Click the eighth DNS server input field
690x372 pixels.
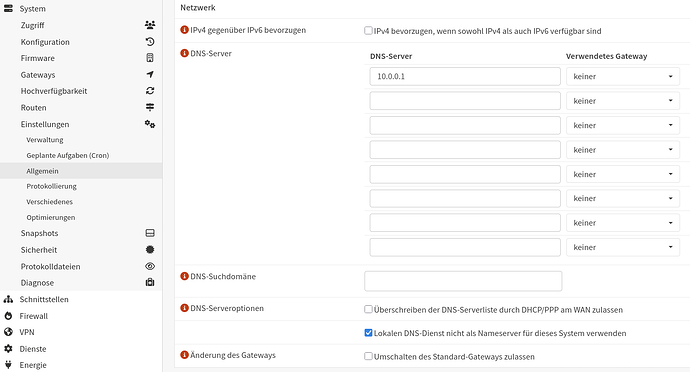[465, 247]
